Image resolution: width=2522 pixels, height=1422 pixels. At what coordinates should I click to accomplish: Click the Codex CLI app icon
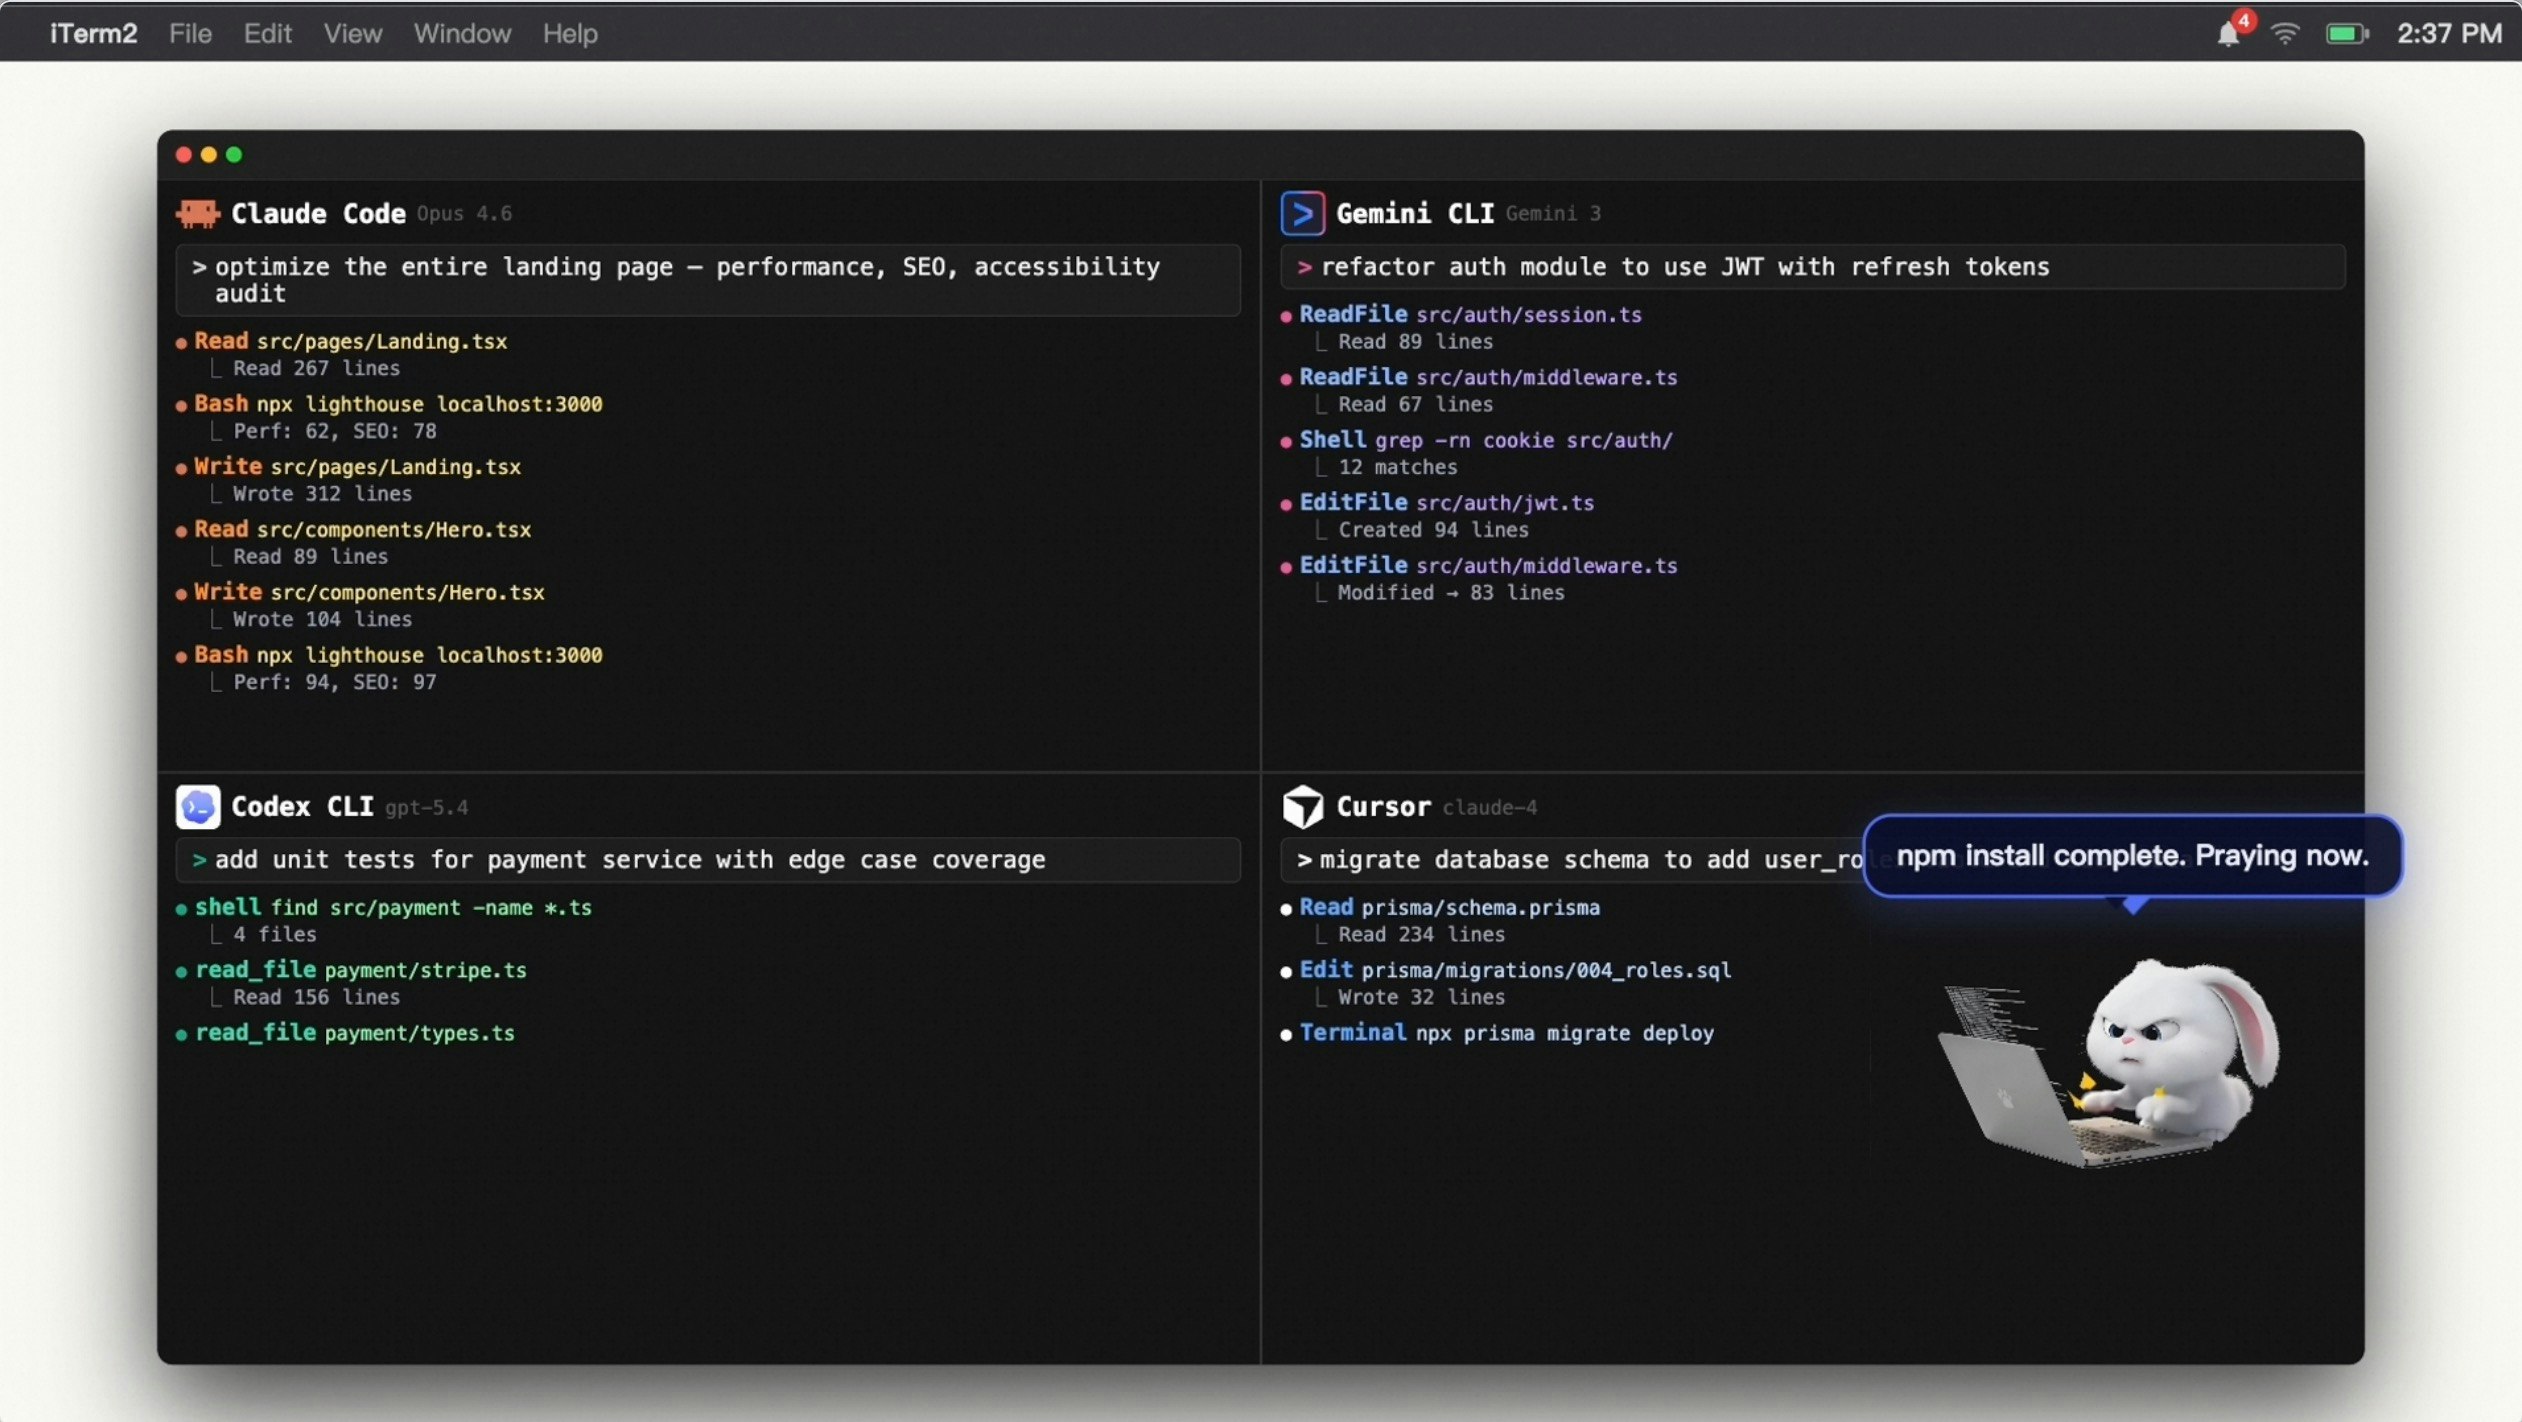(x=197, y=806)
